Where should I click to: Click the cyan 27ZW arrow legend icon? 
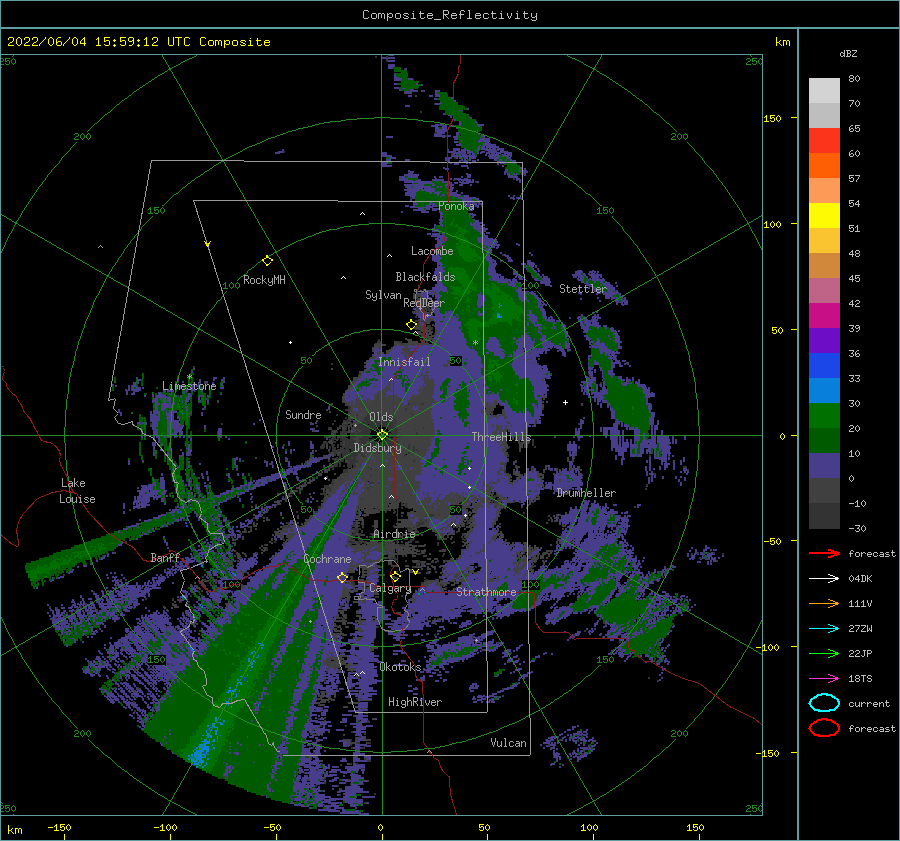point(824,629)
